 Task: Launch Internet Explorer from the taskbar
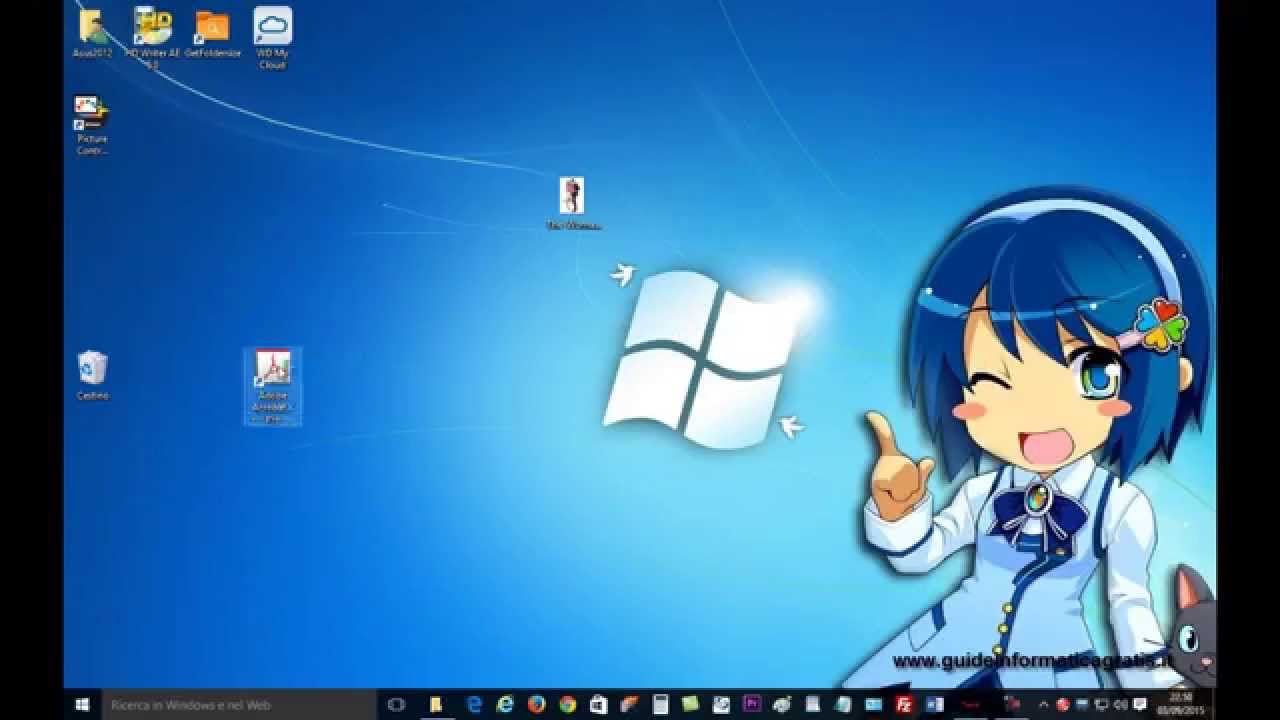point(506,705)
